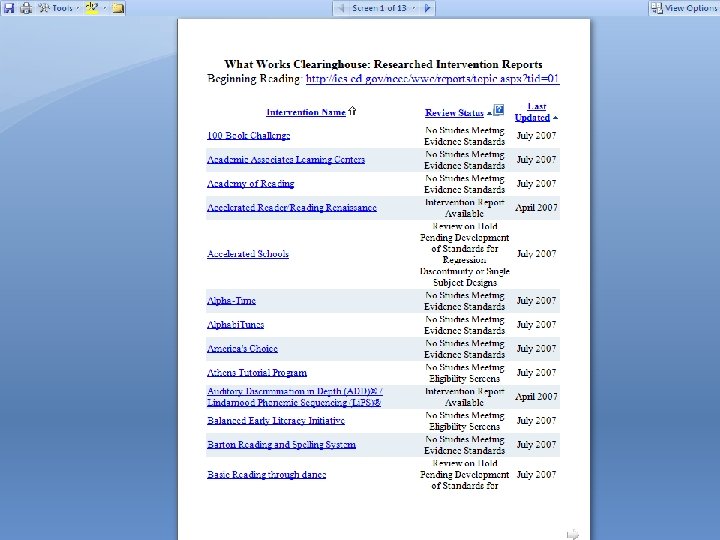This screenshot has width=720, height=540.
Task: Open America's Choice link
Action: click(x=242, y=349)
